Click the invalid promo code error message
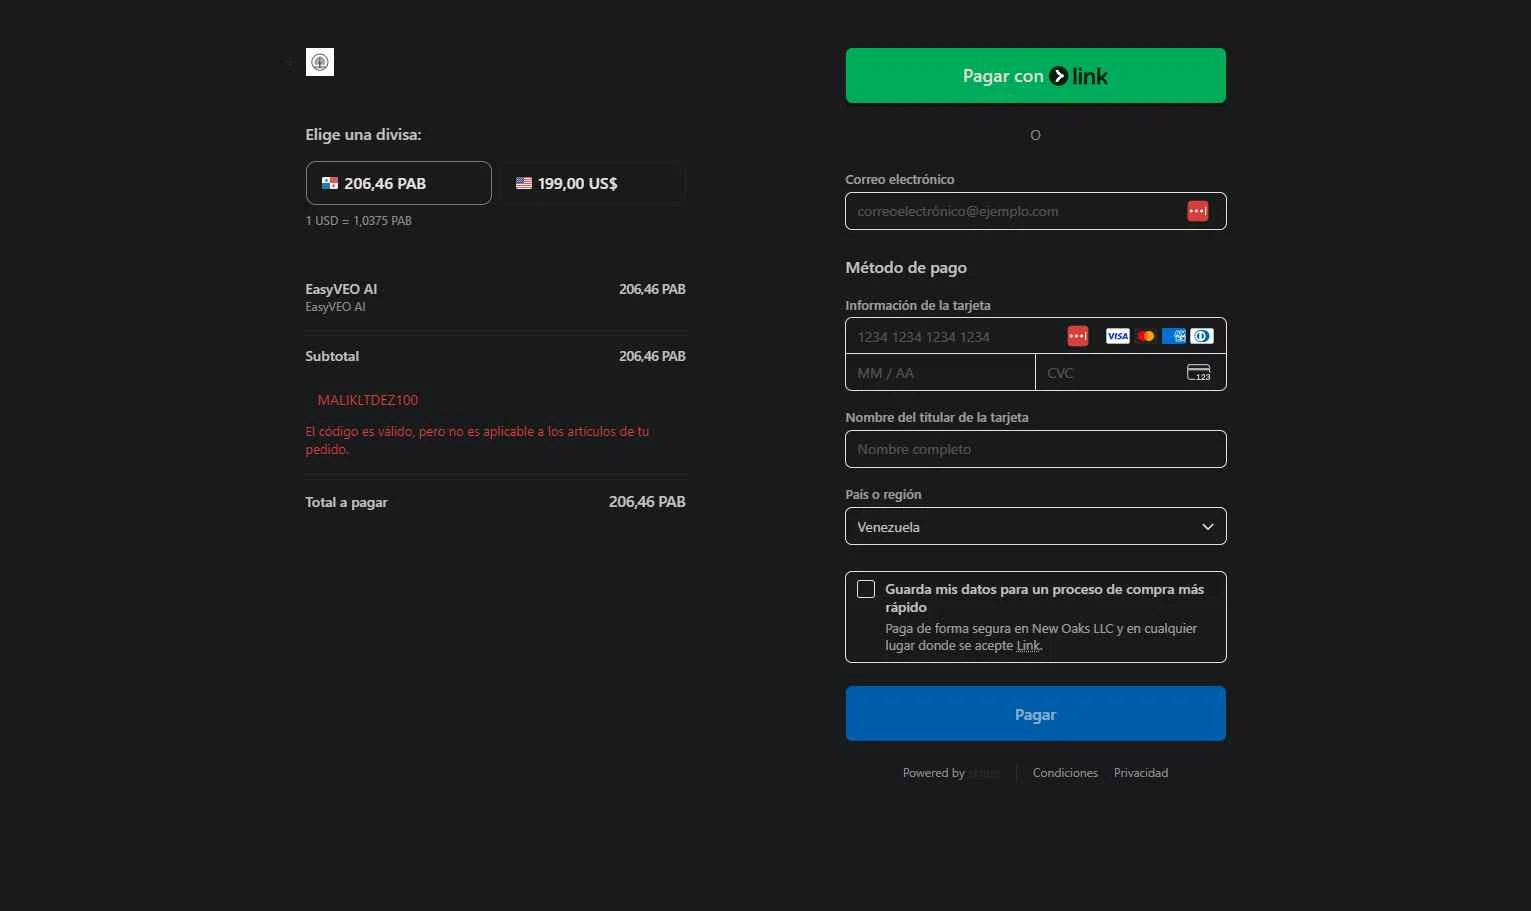The image size is (1531, 911). 477,440
